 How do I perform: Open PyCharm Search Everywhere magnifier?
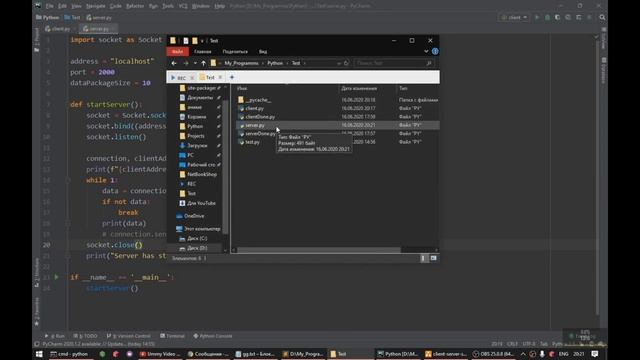[602, 18]
